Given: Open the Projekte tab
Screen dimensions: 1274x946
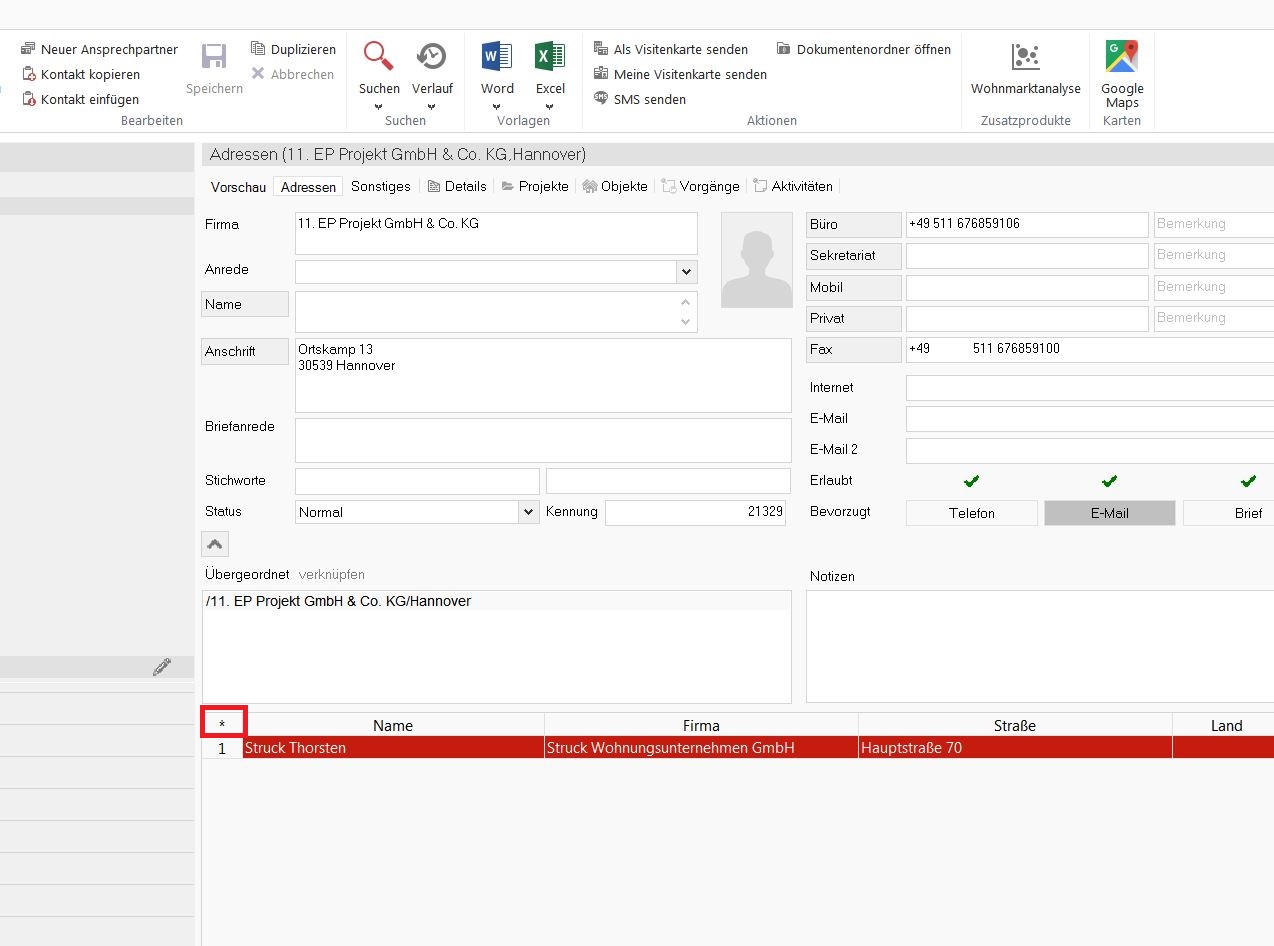Looking at the screenshot, I should (535, 186).
